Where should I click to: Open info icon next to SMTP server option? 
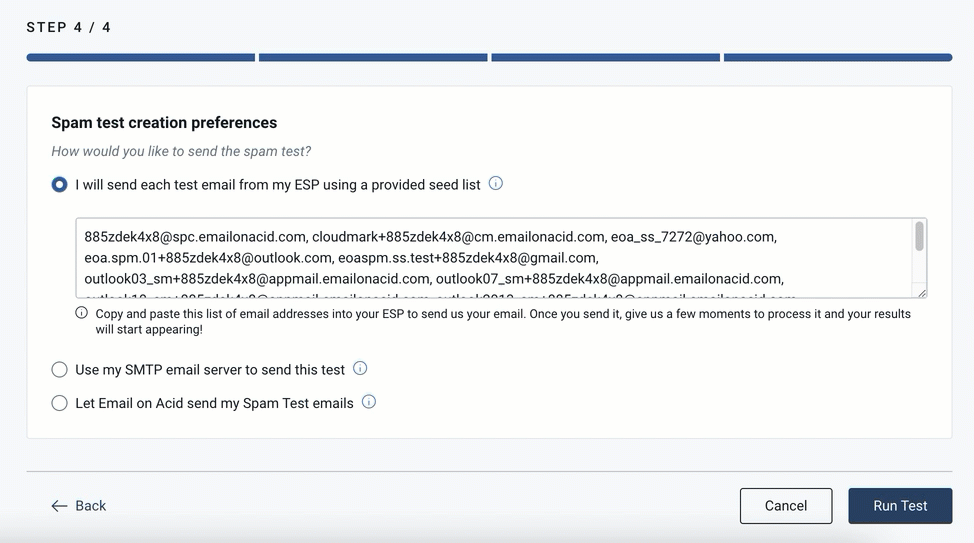(x=360, y=368)
